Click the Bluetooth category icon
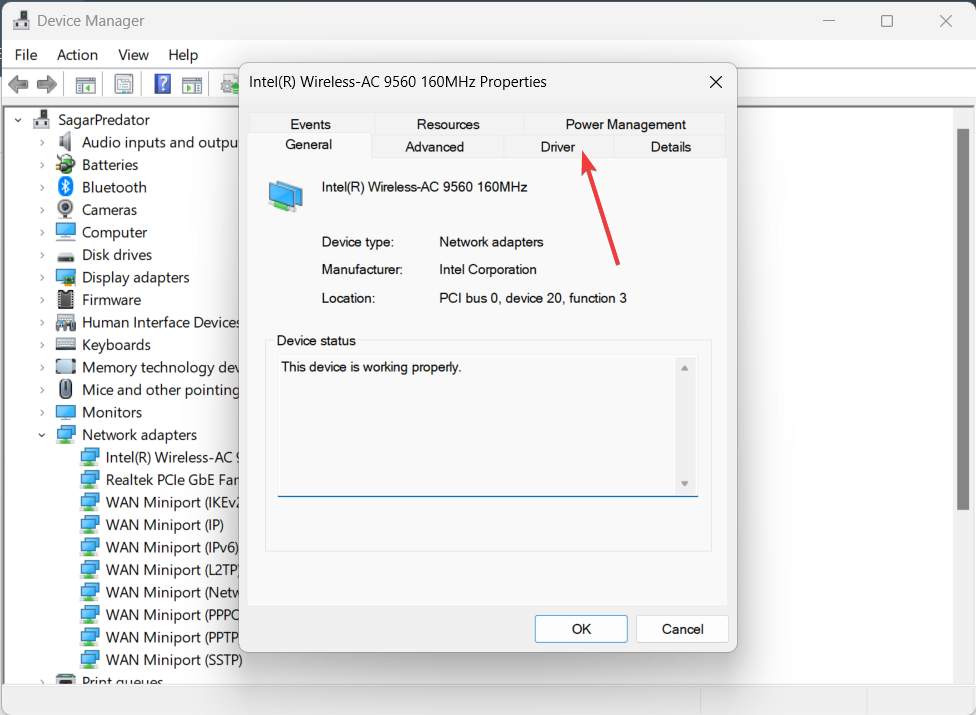 pos(65,187)
